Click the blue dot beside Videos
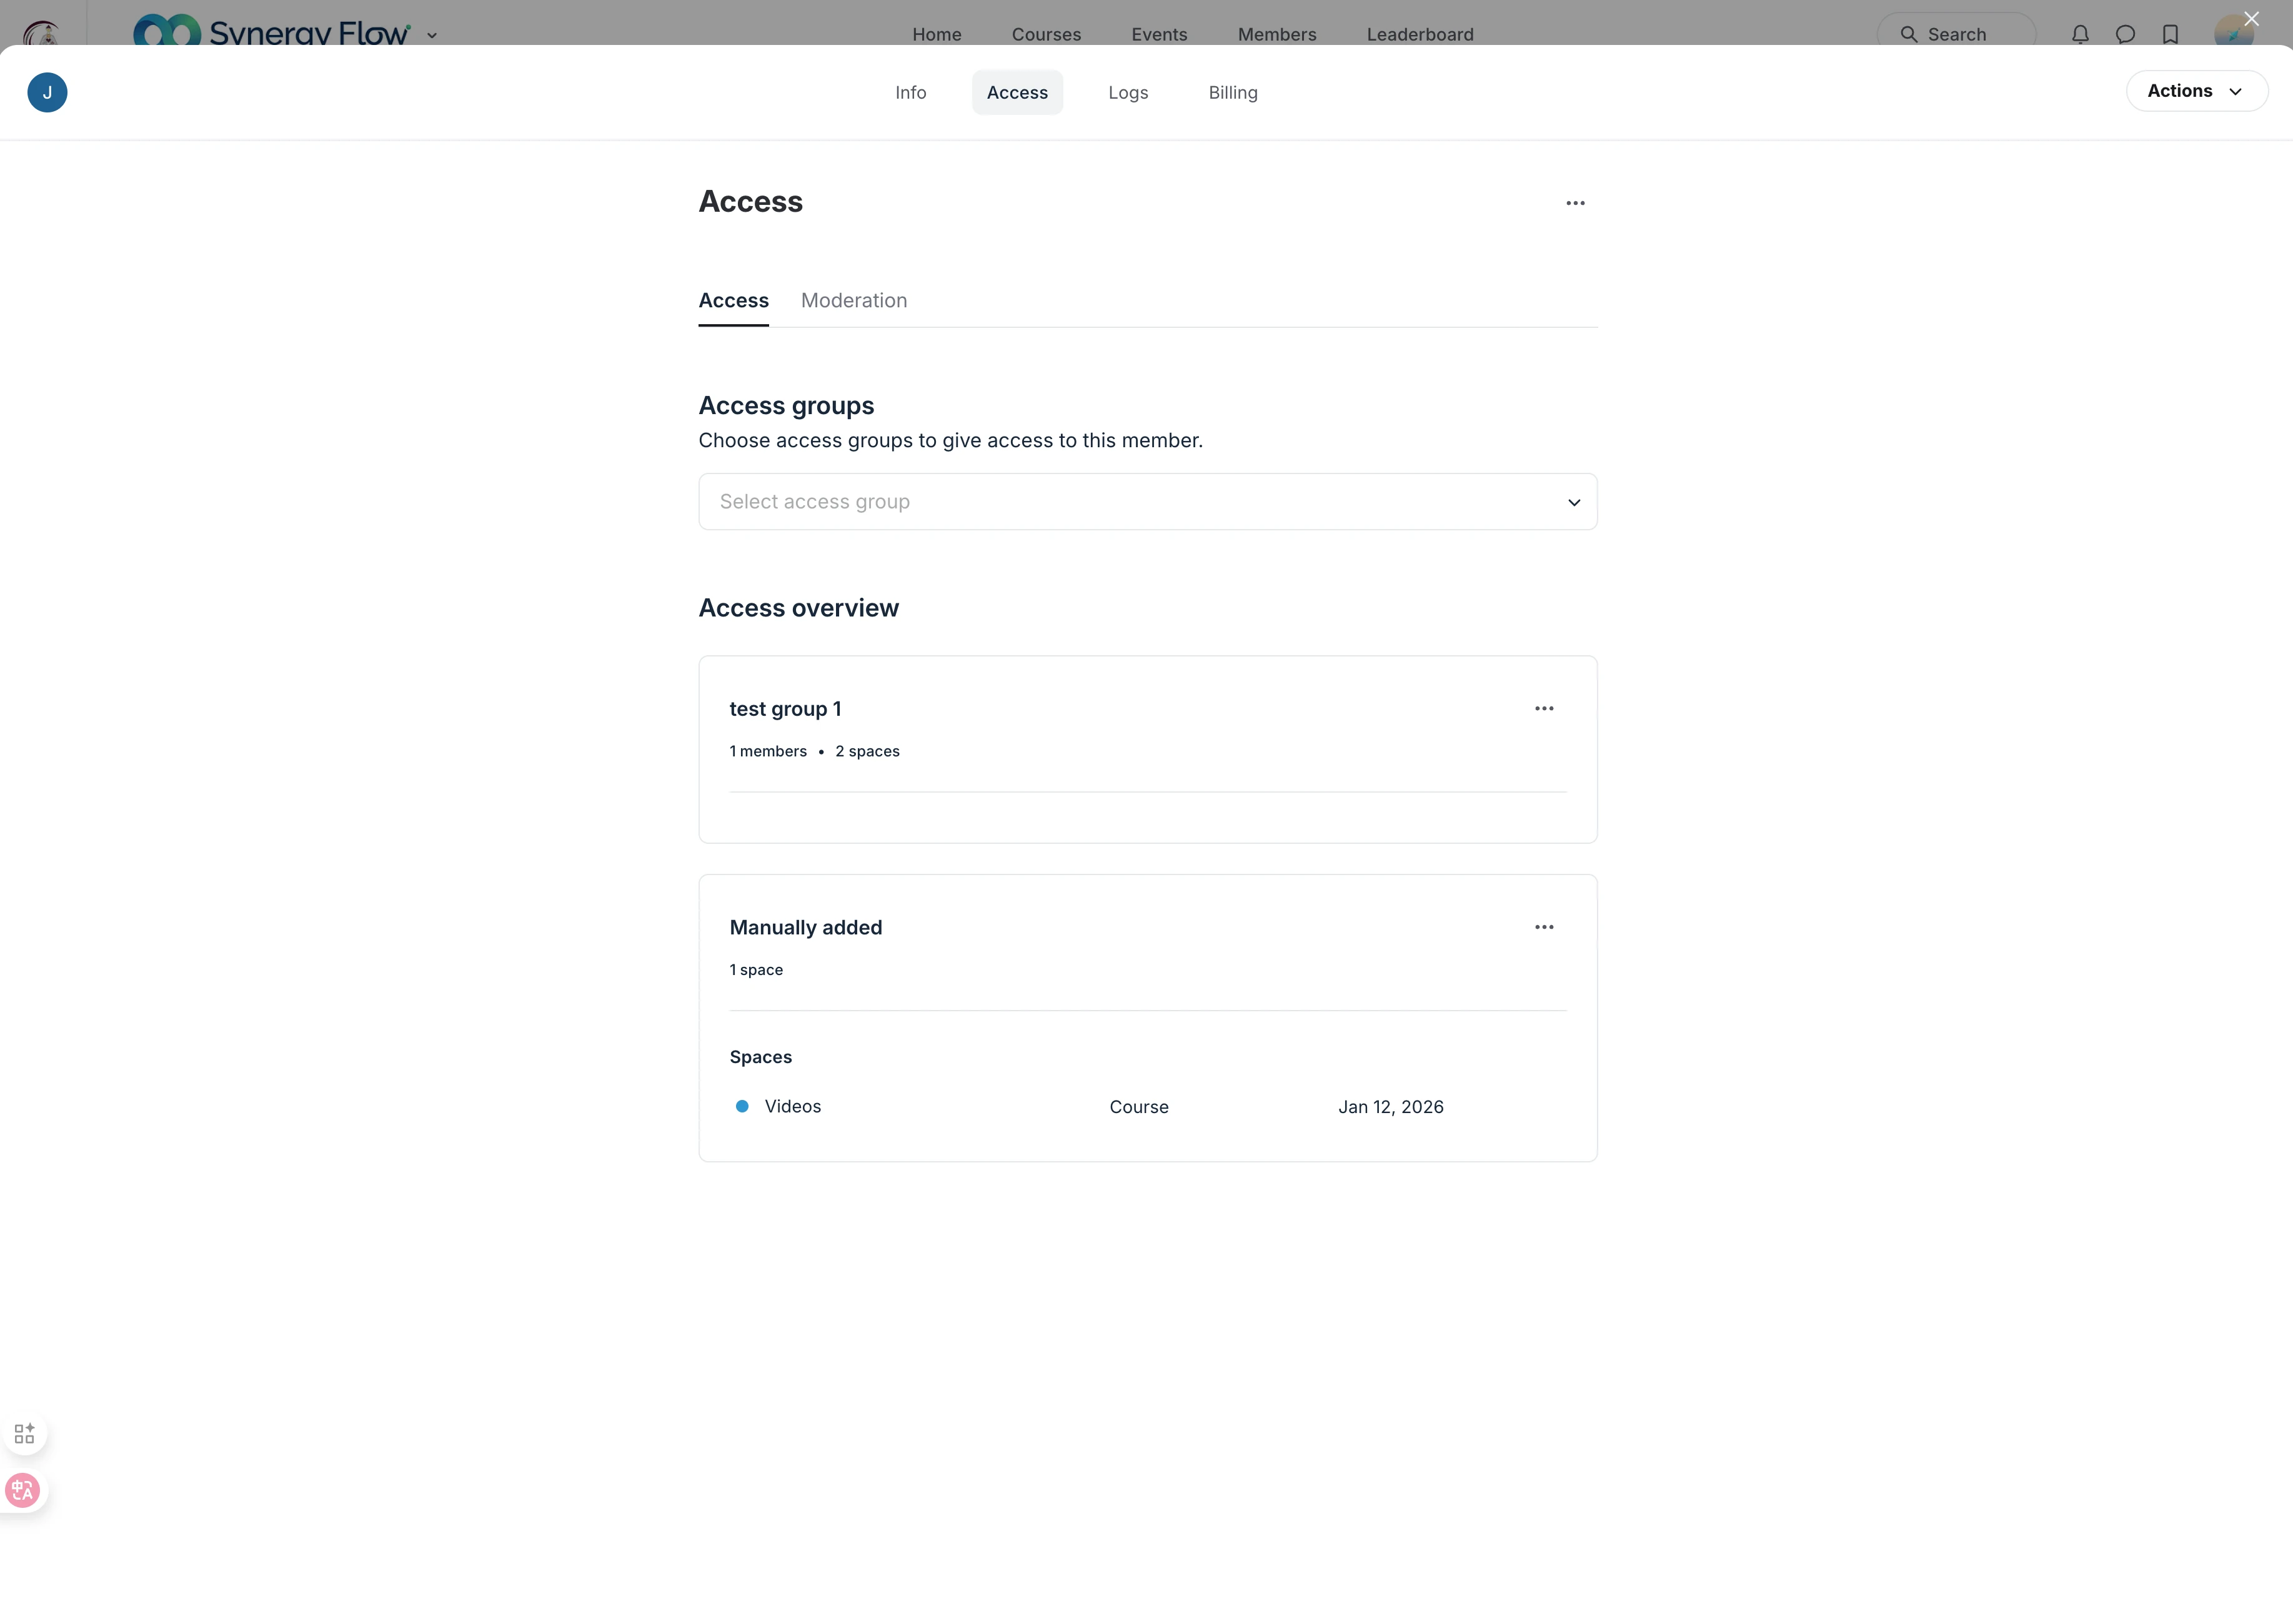The width and height of the screenshot is (2293, 1624). click(742, 1106)
